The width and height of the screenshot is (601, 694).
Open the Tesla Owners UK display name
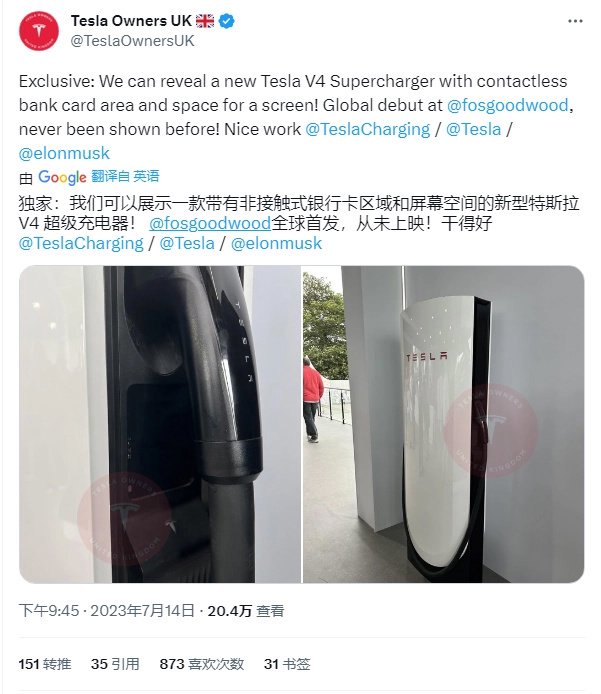[131, 21]
